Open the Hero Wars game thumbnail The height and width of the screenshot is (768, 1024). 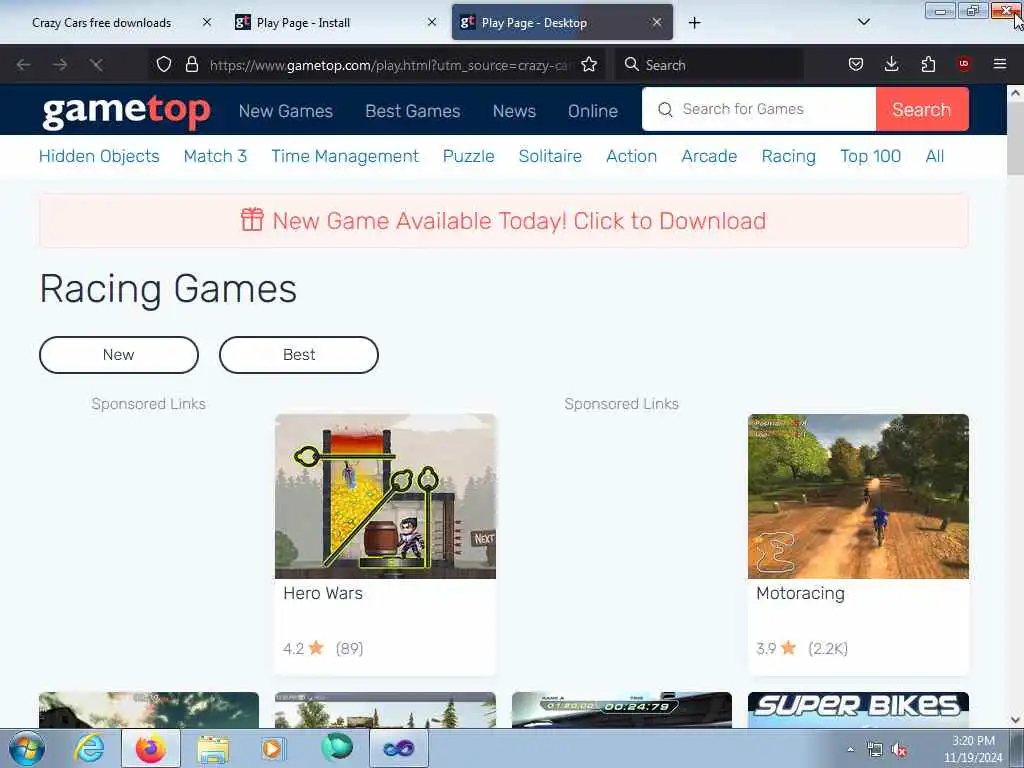pos(385,496)
